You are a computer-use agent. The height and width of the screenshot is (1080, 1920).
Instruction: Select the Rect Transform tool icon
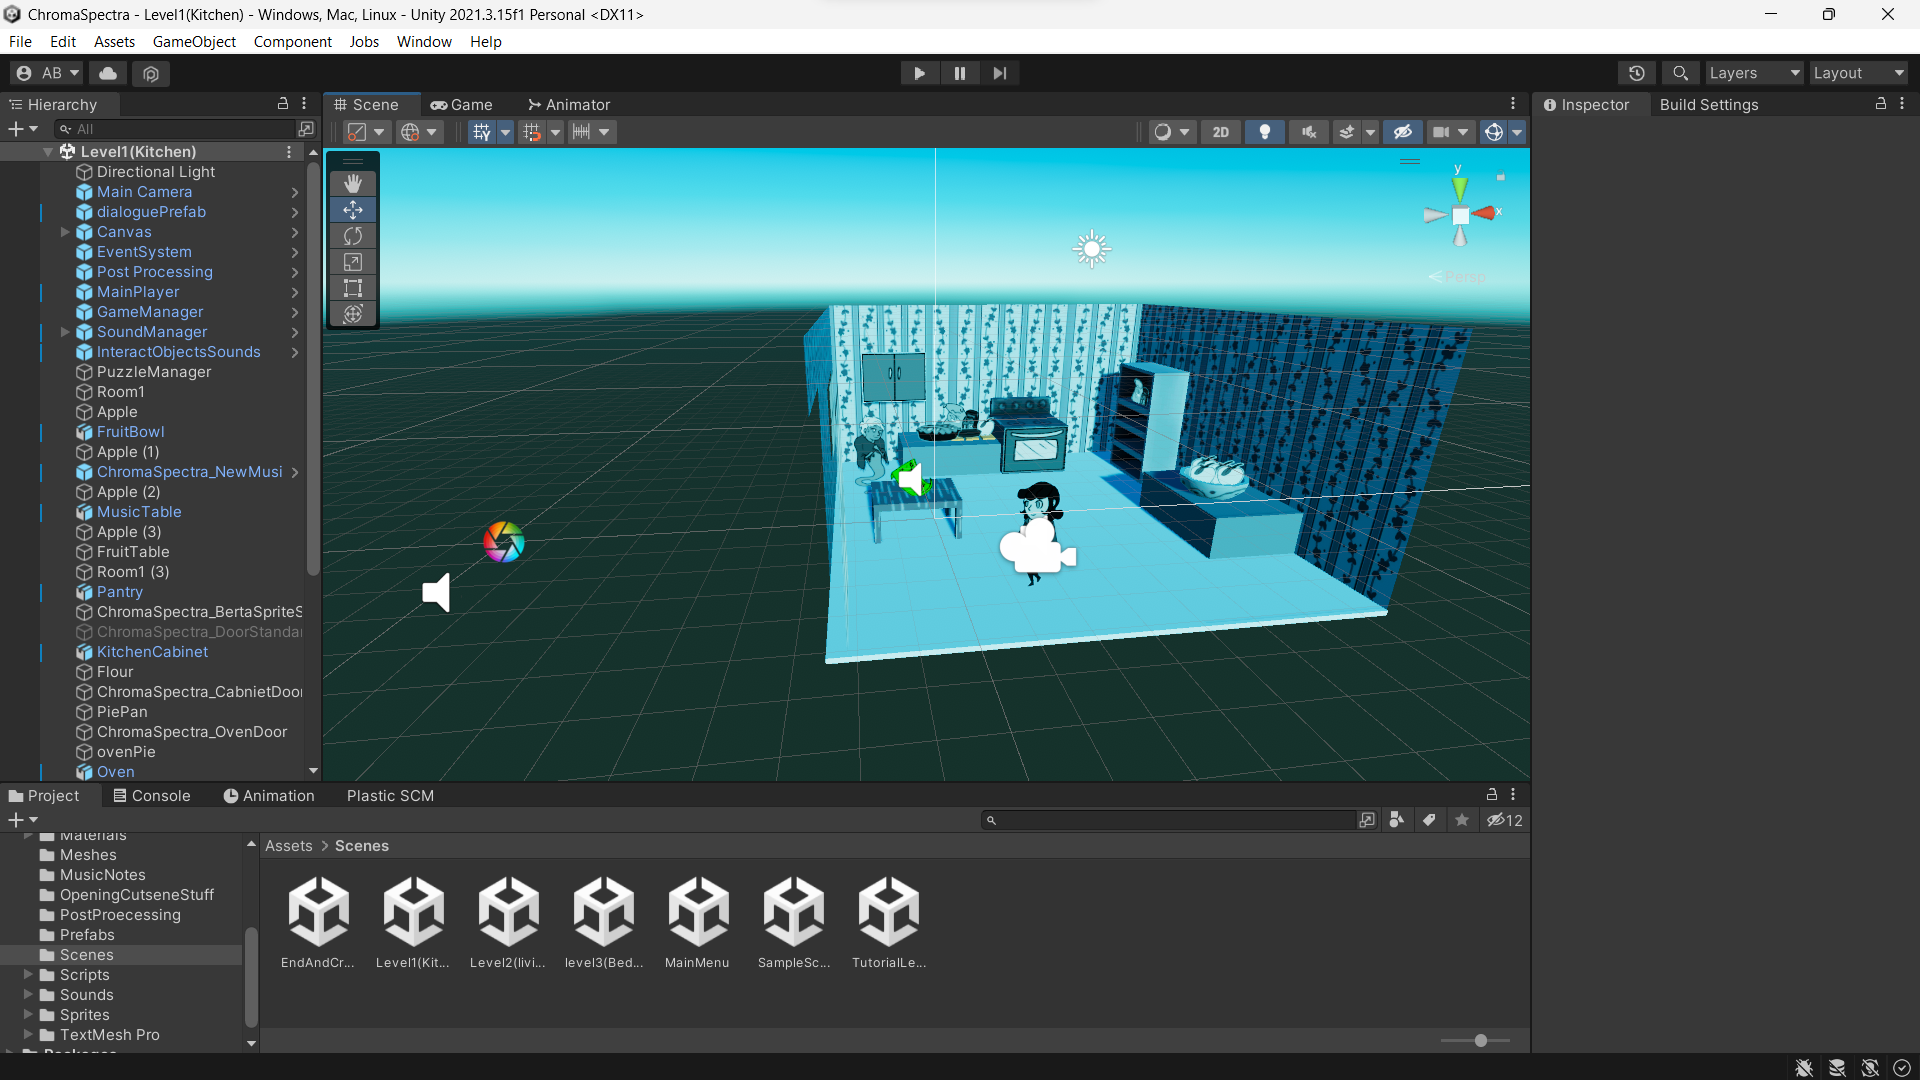pyautogui.click(x=352, y=289)
